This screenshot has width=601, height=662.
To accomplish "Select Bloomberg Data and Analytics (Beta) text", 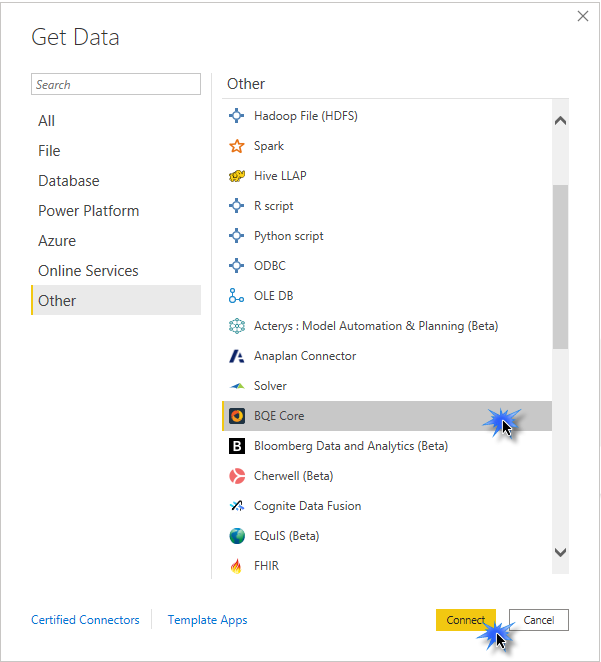I will pos(351,446).
